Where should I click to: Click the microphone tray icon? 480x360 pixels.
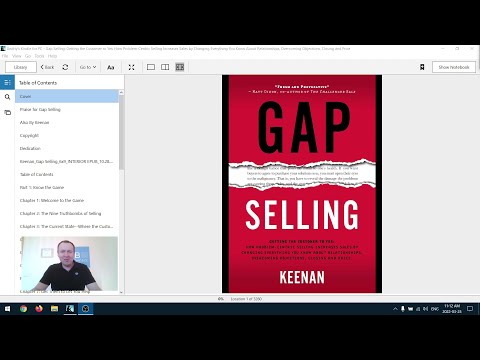(403, 309)
